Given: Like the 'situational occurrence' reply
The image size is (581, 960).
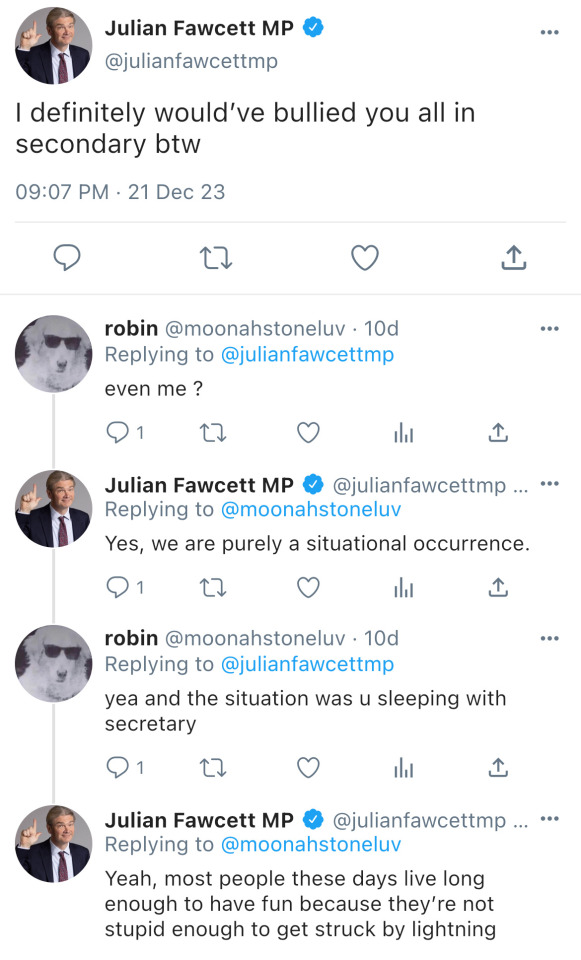Looking at the screenshot, I should [308, 588].
